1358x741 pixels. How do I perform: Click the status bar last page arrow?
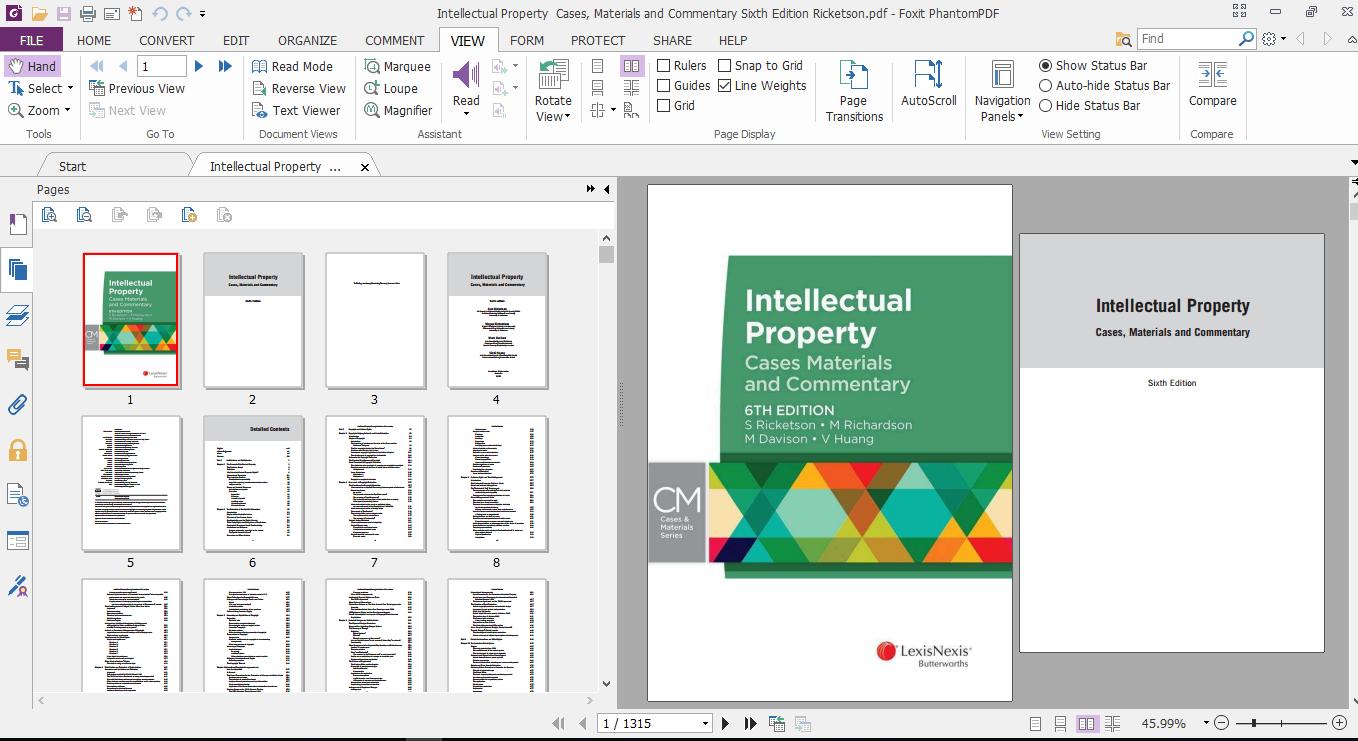pyautogui.click(x=750, y=723)
